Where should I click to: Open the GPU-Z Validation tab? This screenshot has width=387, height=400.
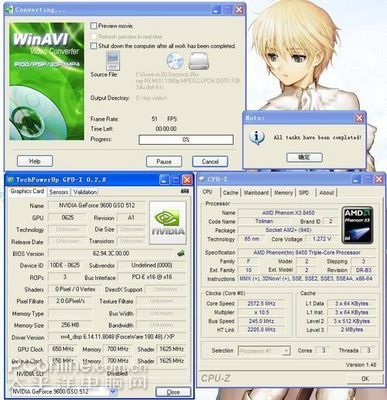point(85,192)
